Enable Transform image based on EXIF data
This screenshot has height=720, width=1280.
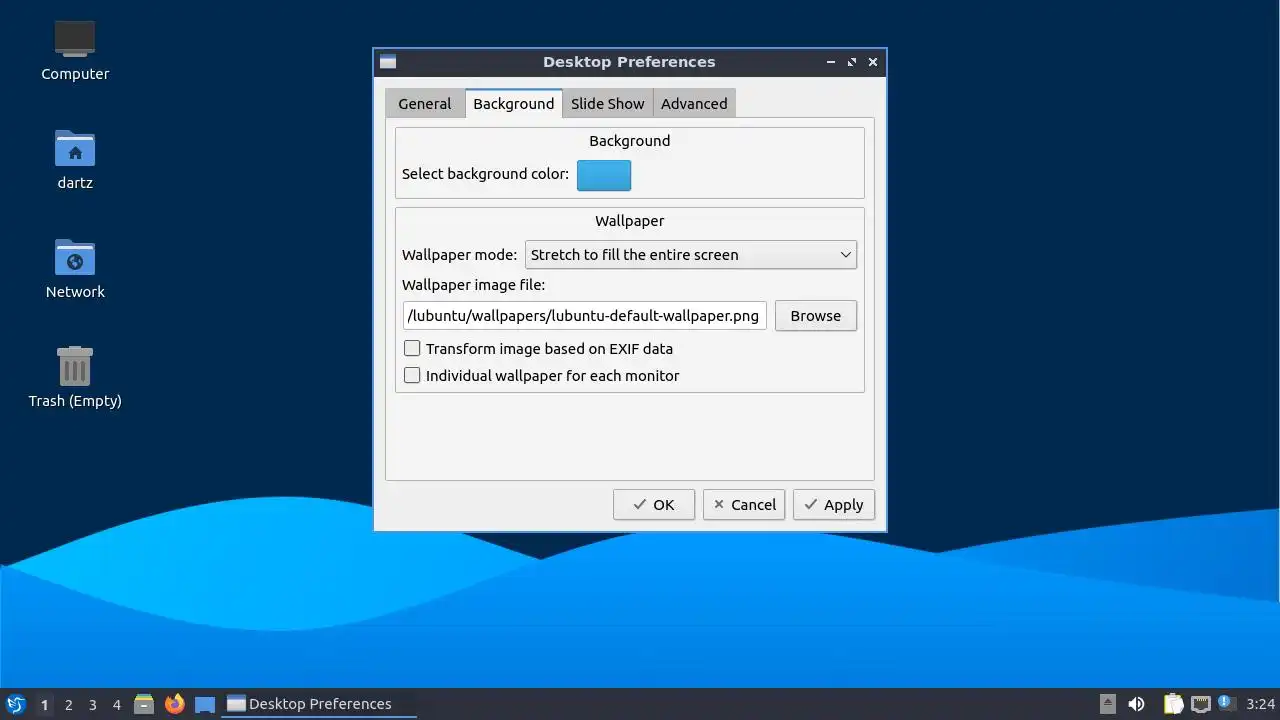[x=412, y=348]
